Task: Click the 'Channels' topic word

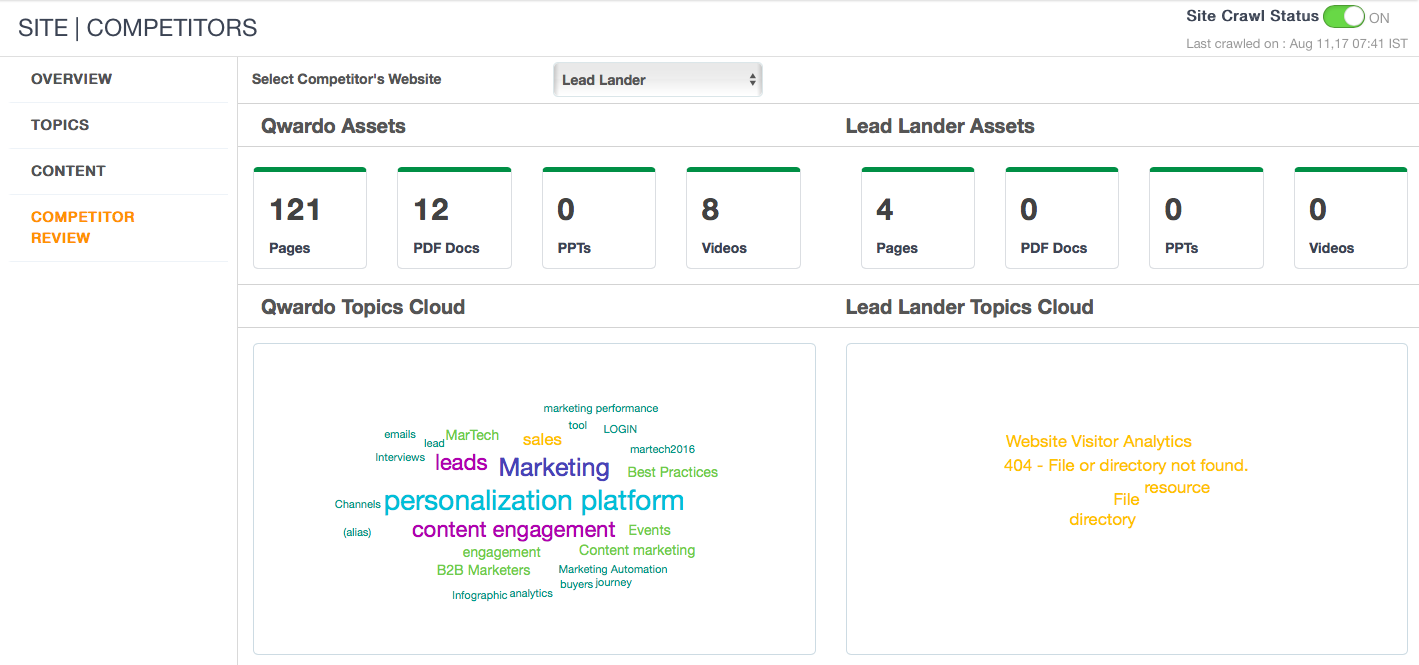Action: [358, 504]
